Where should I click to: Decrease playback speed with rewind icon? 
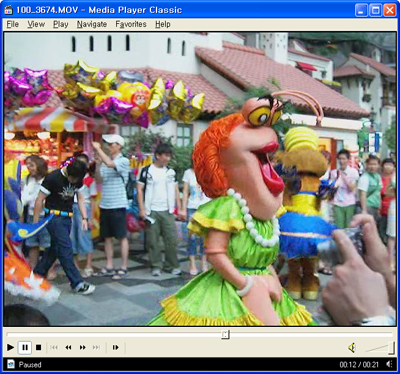click(x=68, y=348)
